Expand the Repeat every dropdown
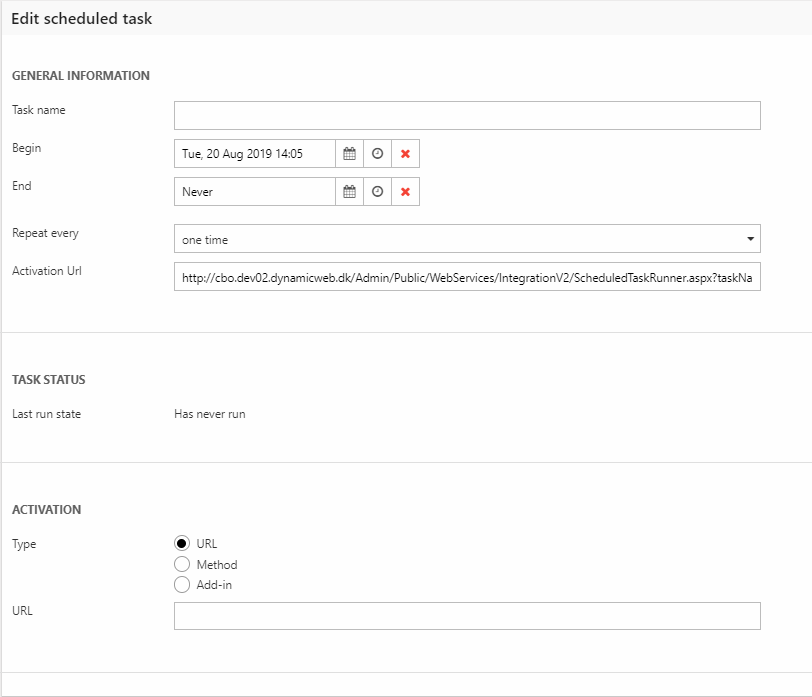The width and height of the screenshot is (812, 697). point(467,239)
